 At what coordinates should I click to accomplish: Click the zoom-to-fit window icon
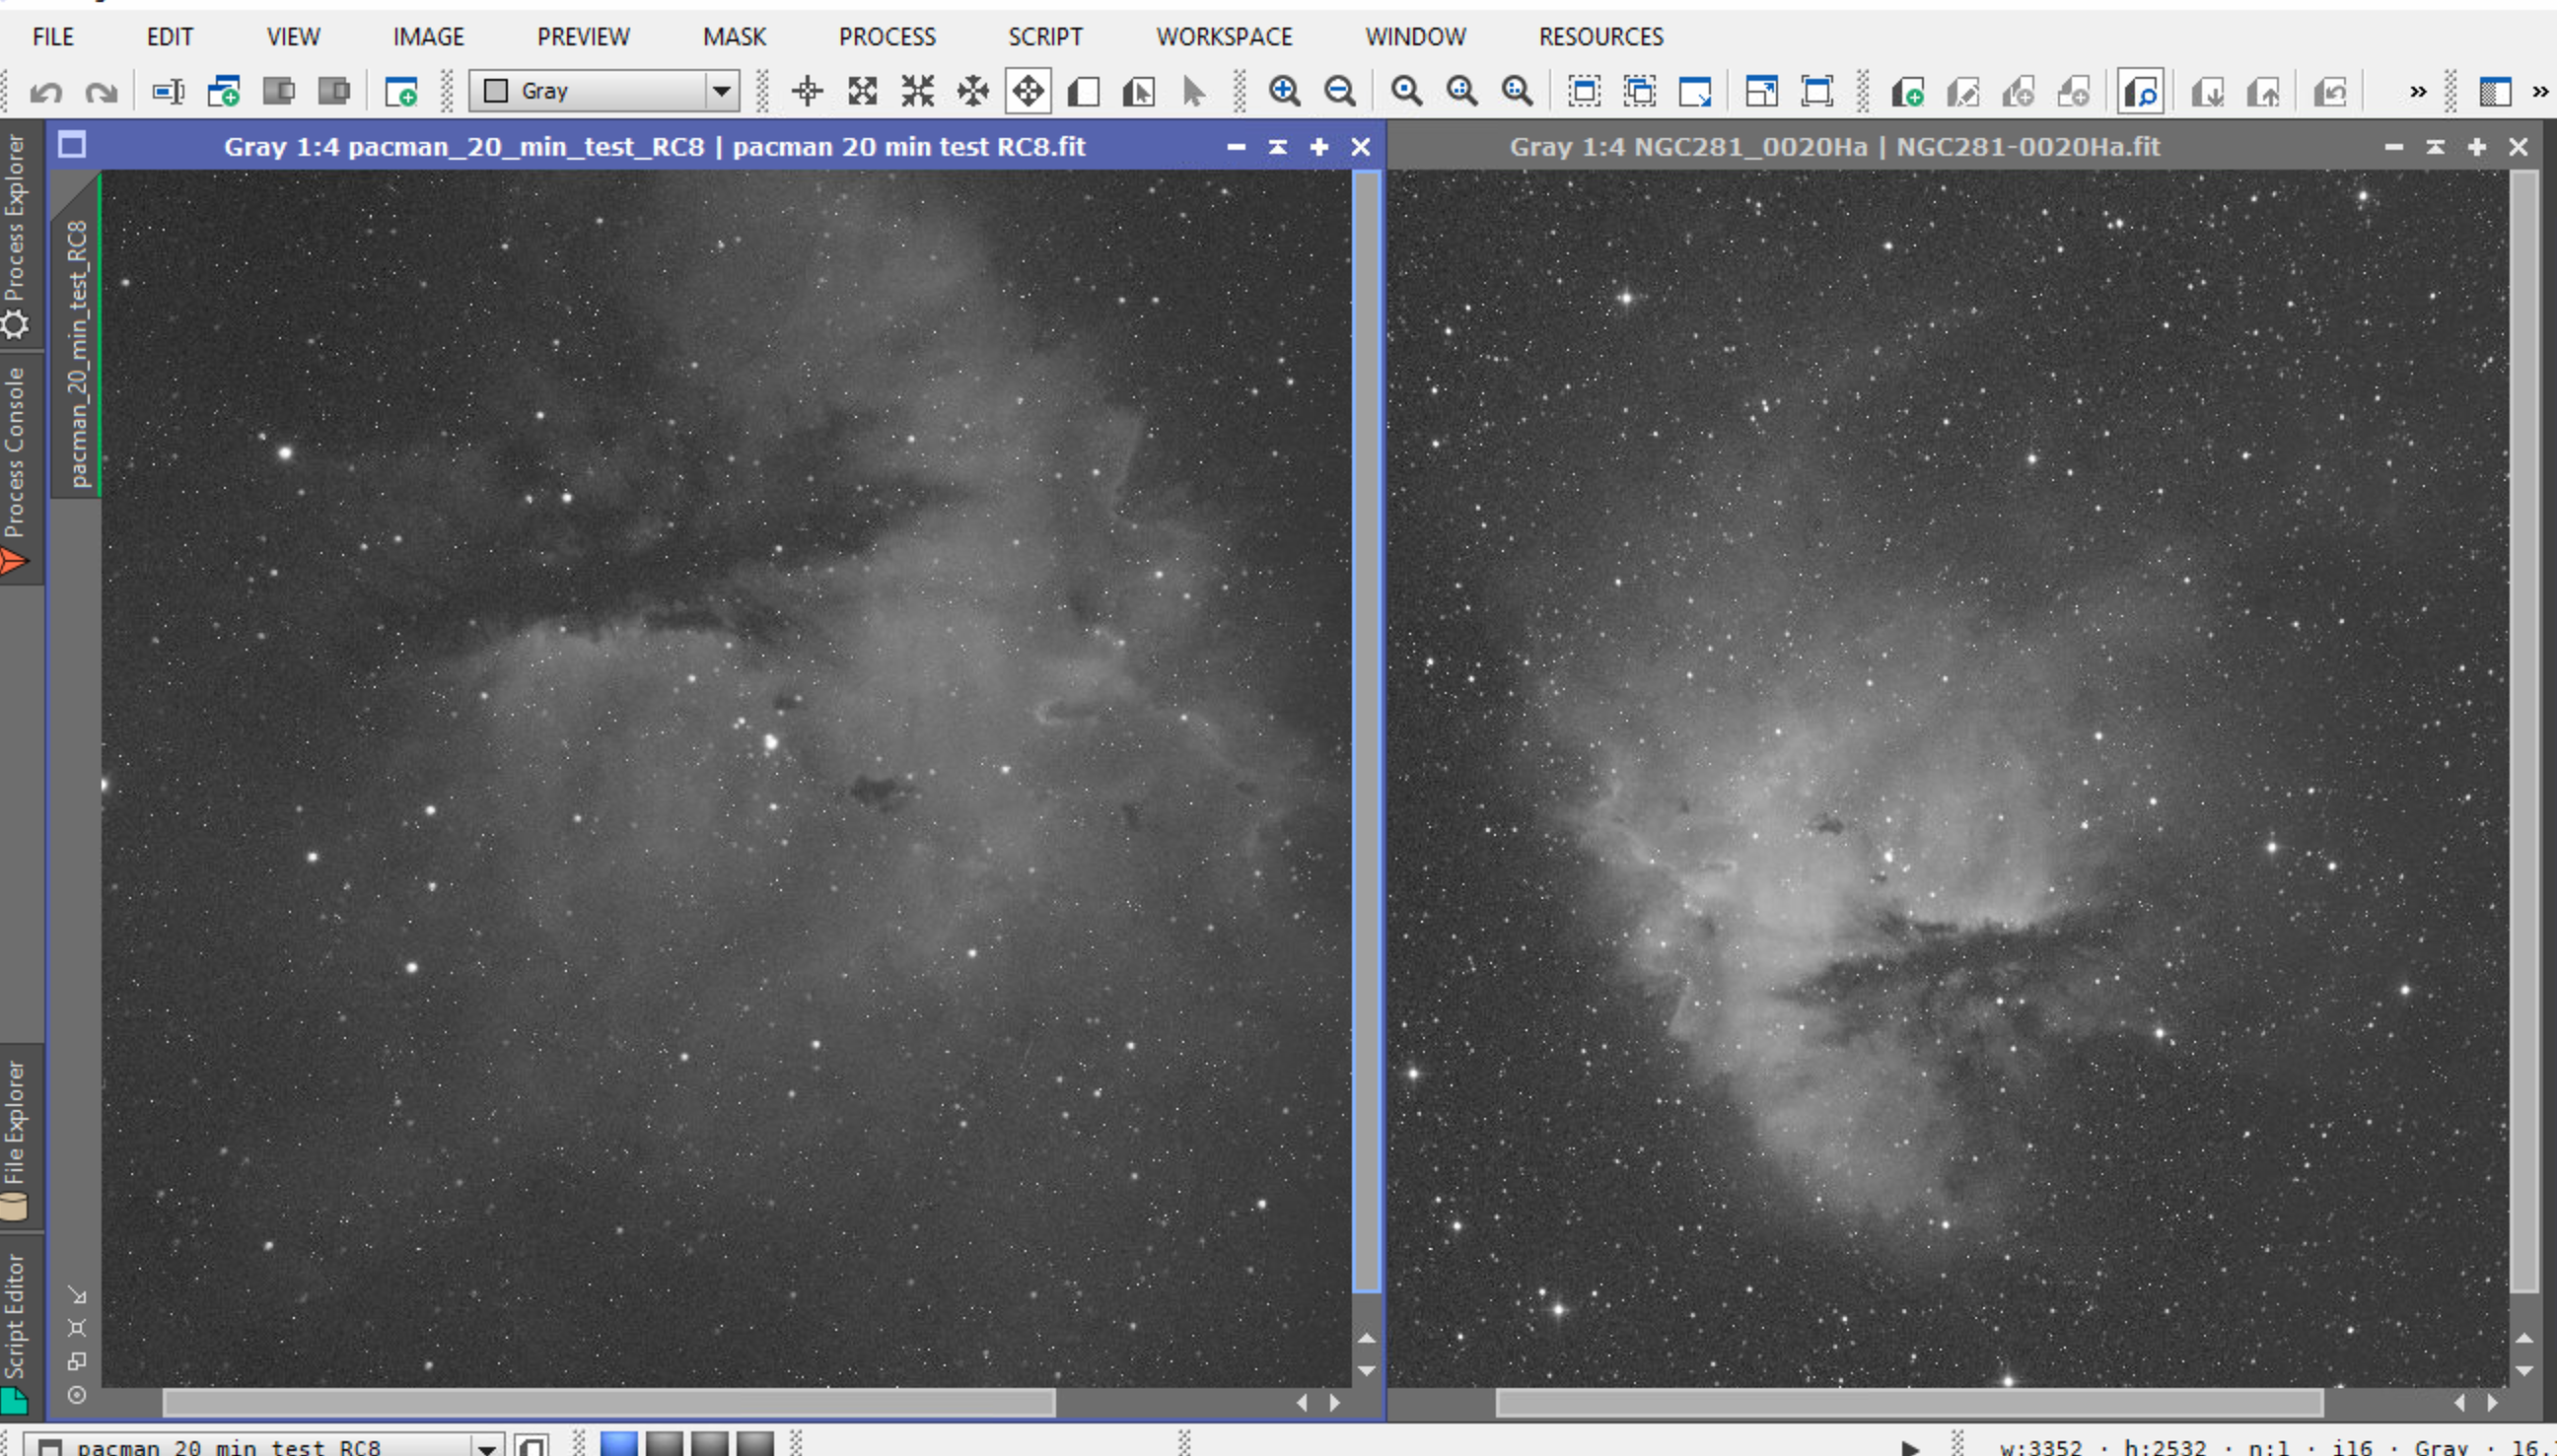coord(1584,92)
